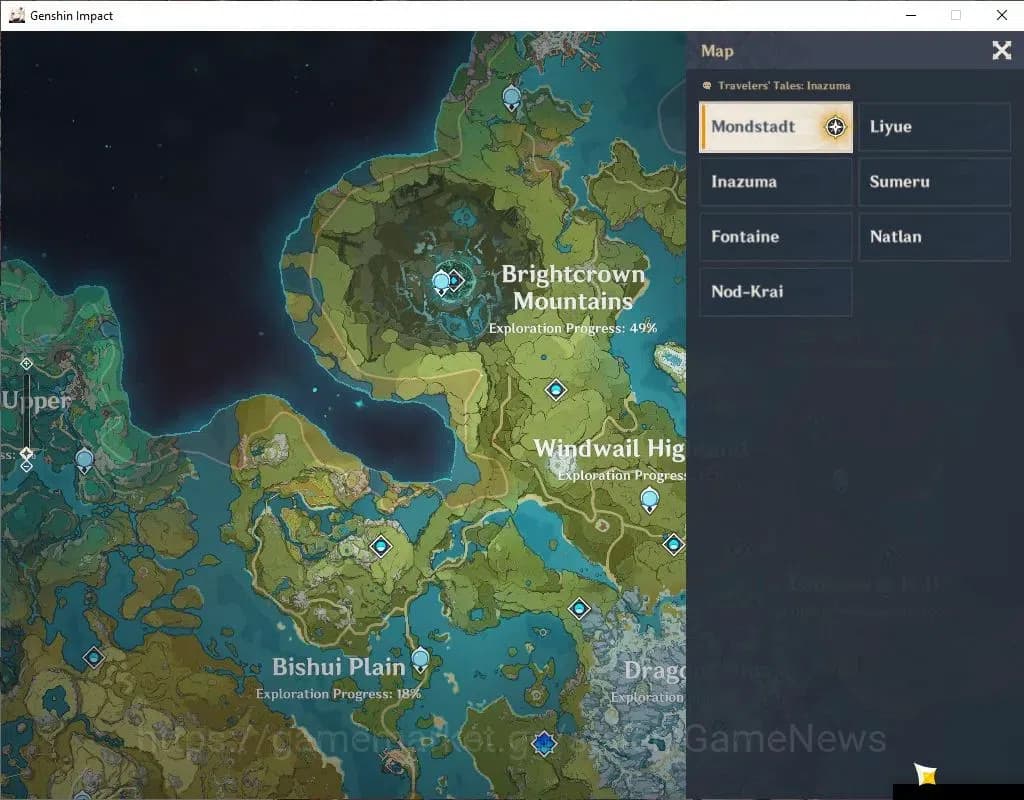Click the compass icon on Mondstadt button

coord(835,127)
